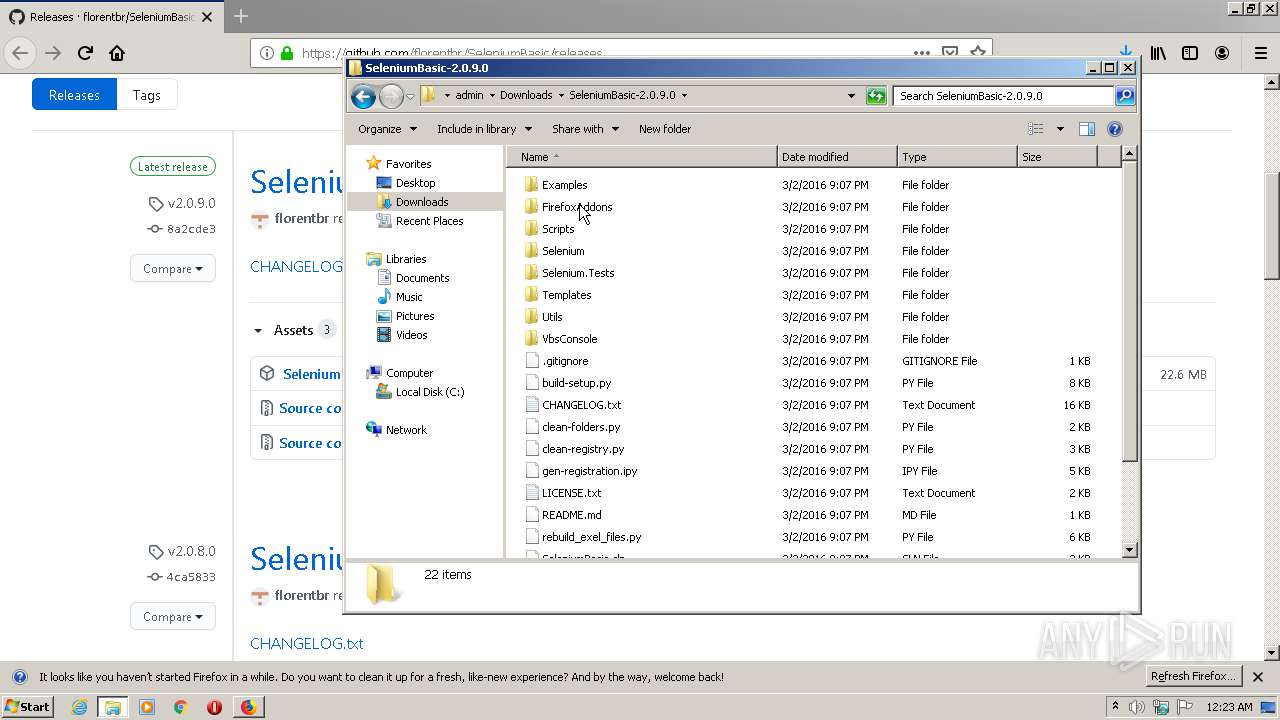Select the build-setup.py file
This screenshot has height=720, width=1280.
point(576,383)
